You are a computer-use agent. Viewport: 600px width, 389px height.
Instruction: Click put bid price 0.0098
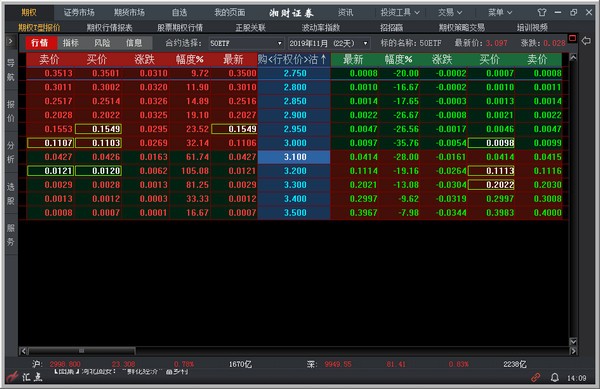(491, 143)
